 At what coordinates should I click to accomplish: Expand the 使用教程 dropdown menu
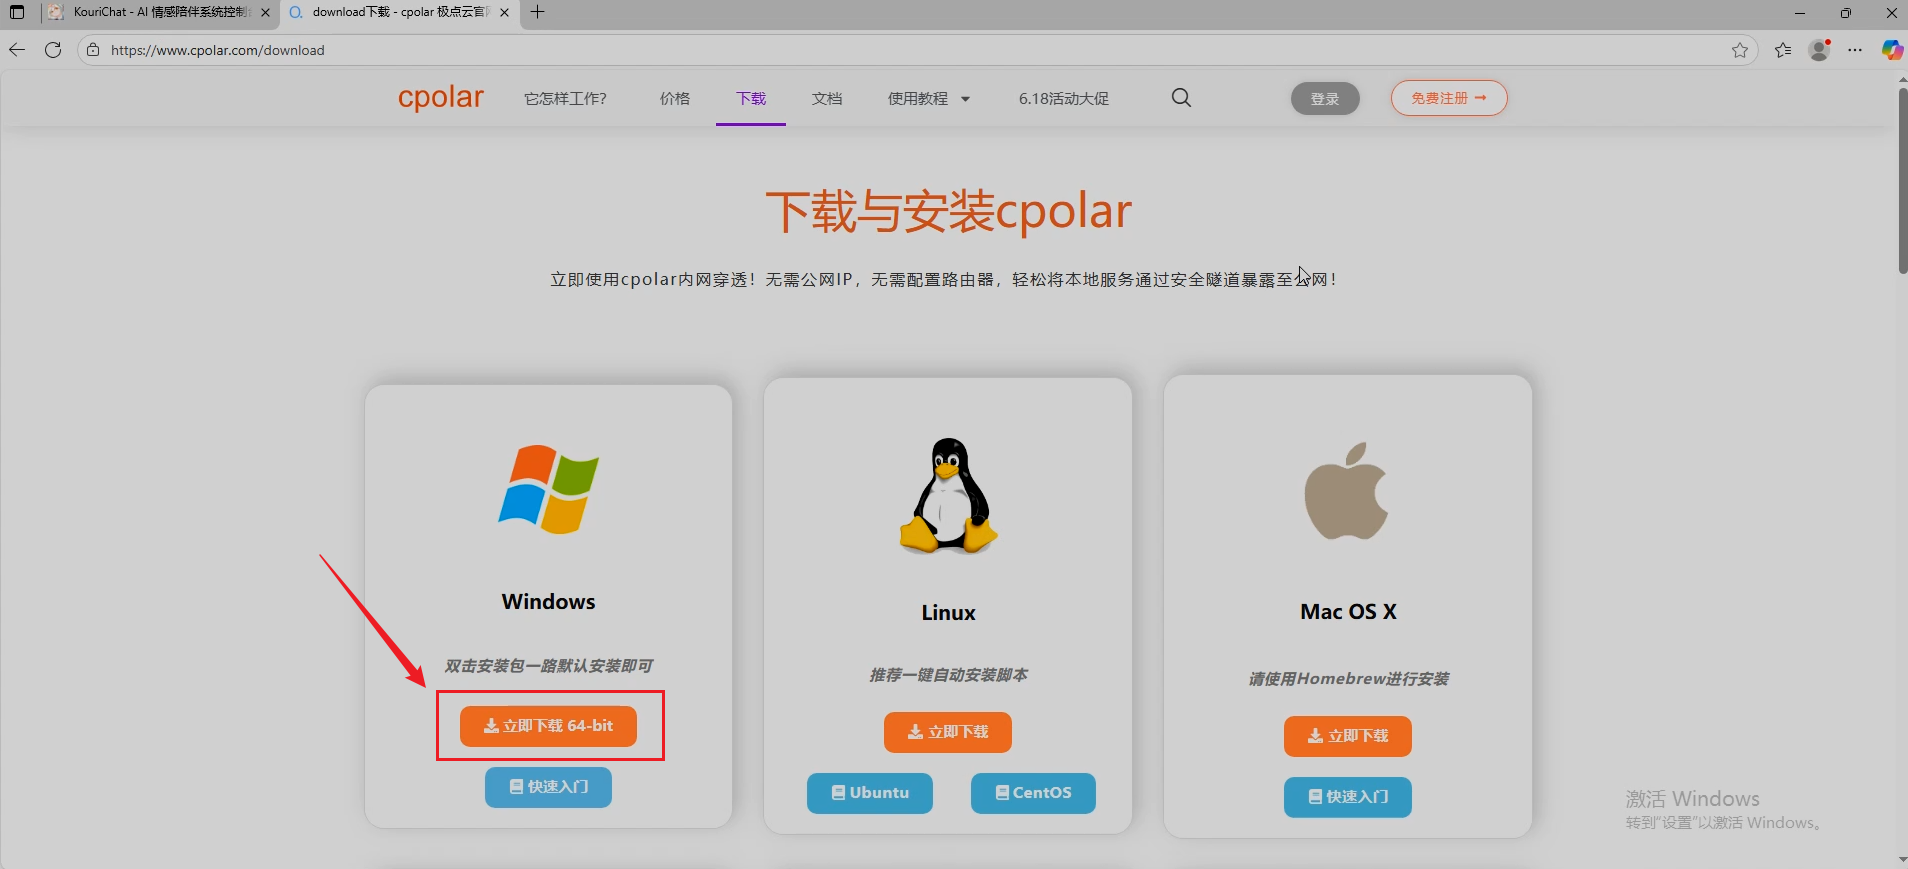(x=928, y=98)
